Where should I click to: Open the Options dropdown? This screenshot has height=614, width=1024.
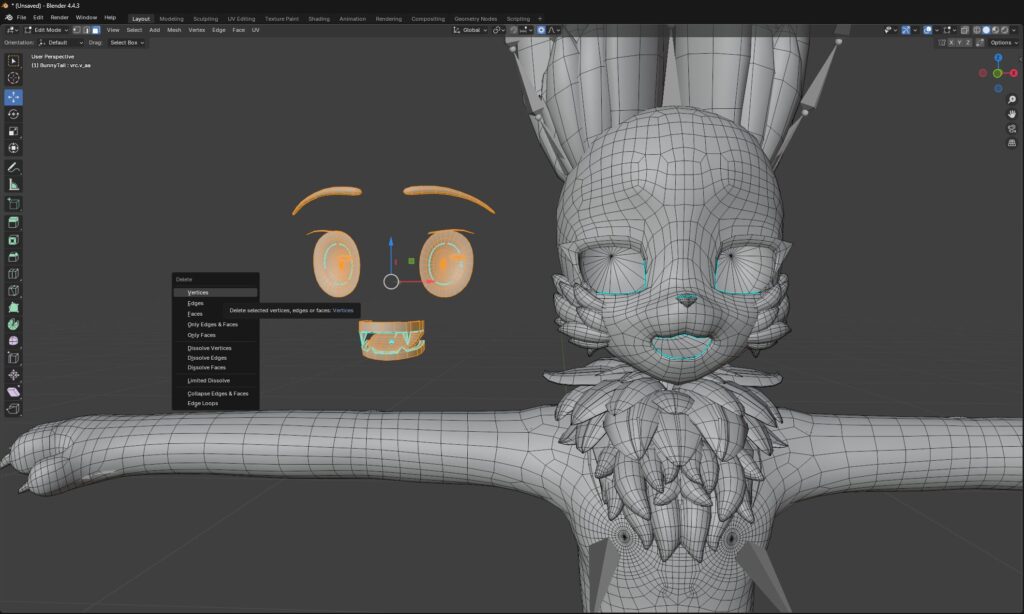coord(1003,43)
